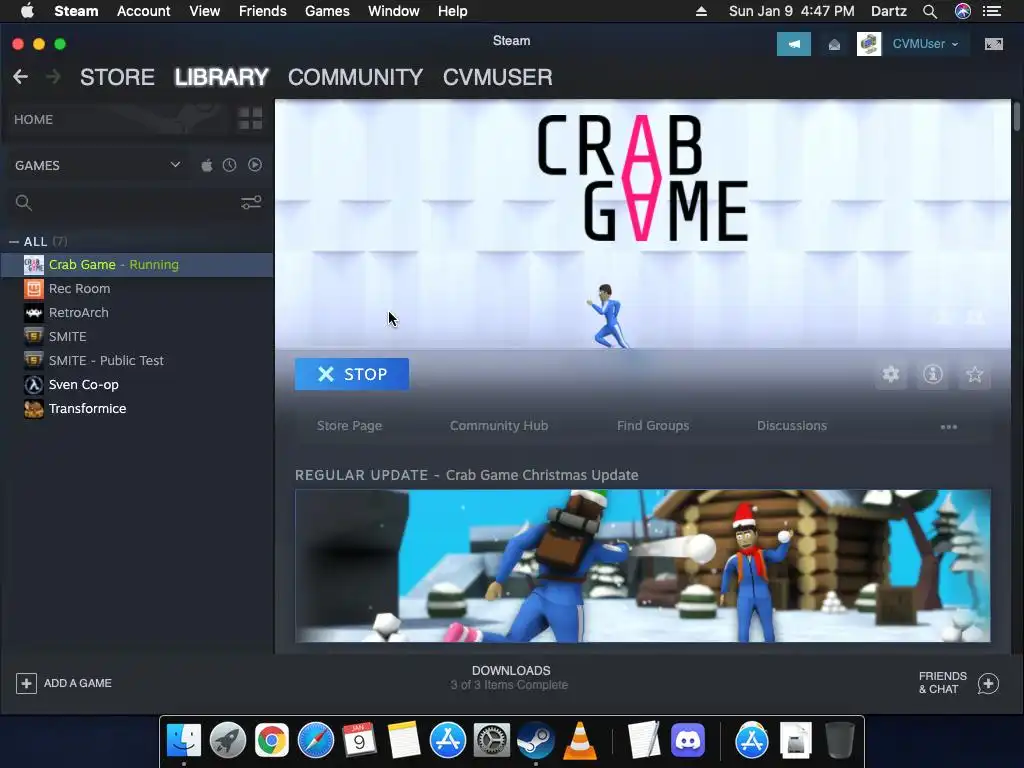Screen dimensions: 1024x768
Task: Launch Google Chrome from the Dock
Action: [272, 740]
